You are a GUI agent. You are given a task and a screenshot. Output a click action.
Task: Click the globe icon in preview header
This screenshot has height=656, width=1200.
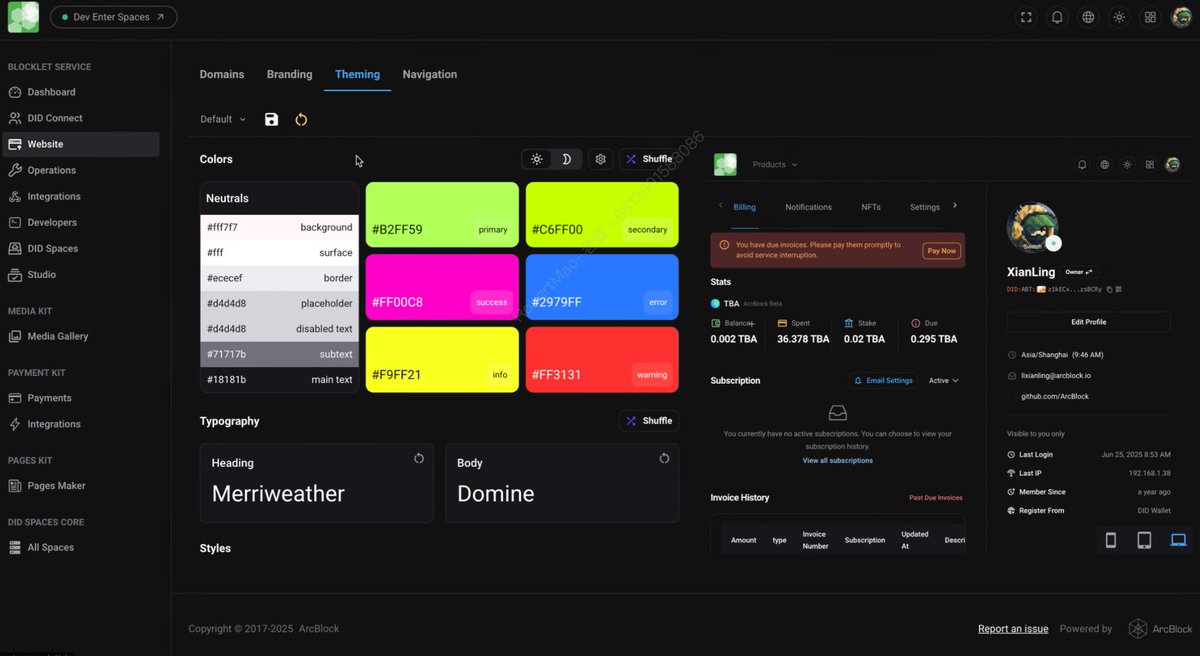coord(1105,165)
